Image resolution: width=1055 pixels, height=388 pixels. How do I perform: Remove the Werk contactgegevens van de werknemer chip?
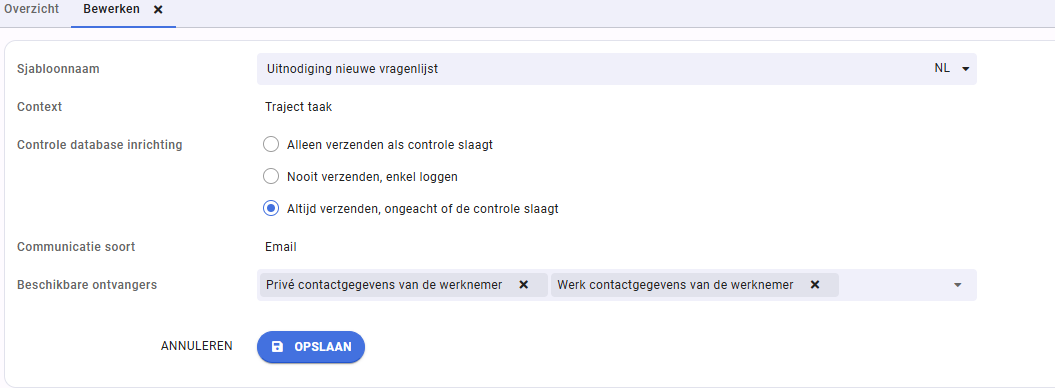click(815, 285)
